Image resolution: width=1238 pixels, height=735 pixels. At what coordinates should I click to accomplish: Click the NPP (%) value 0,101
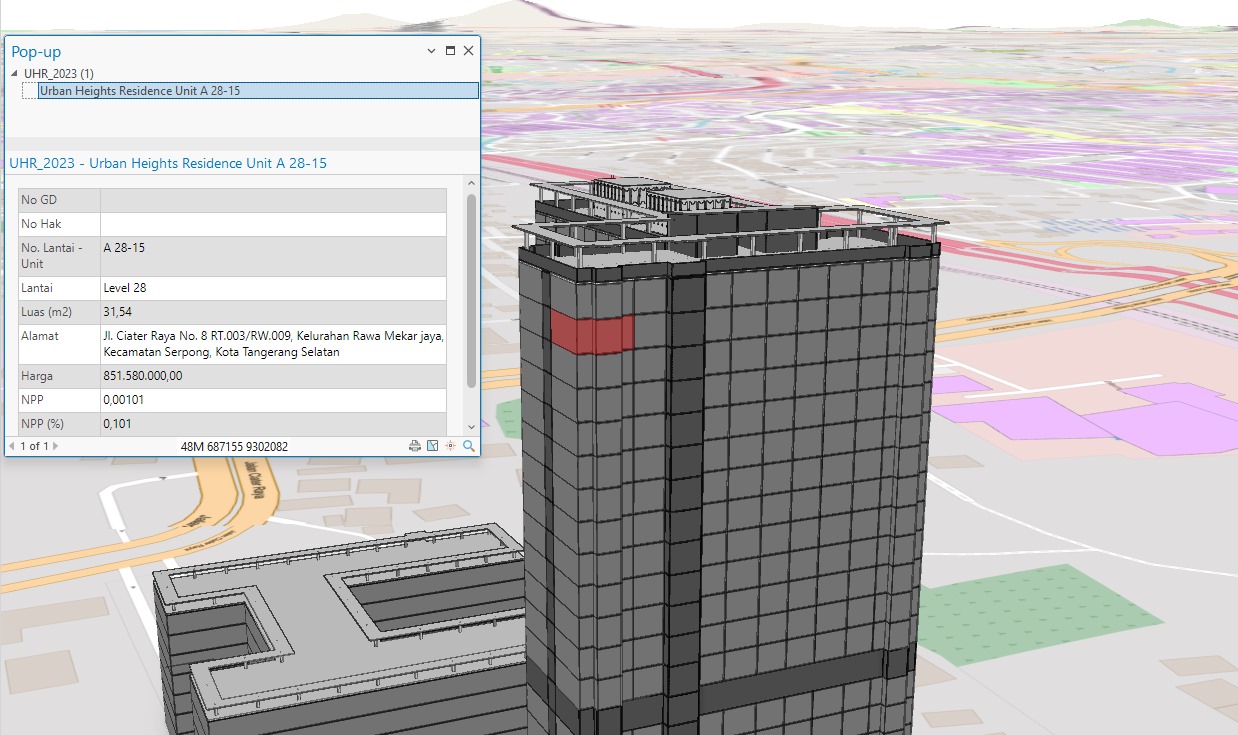[117, 424]
